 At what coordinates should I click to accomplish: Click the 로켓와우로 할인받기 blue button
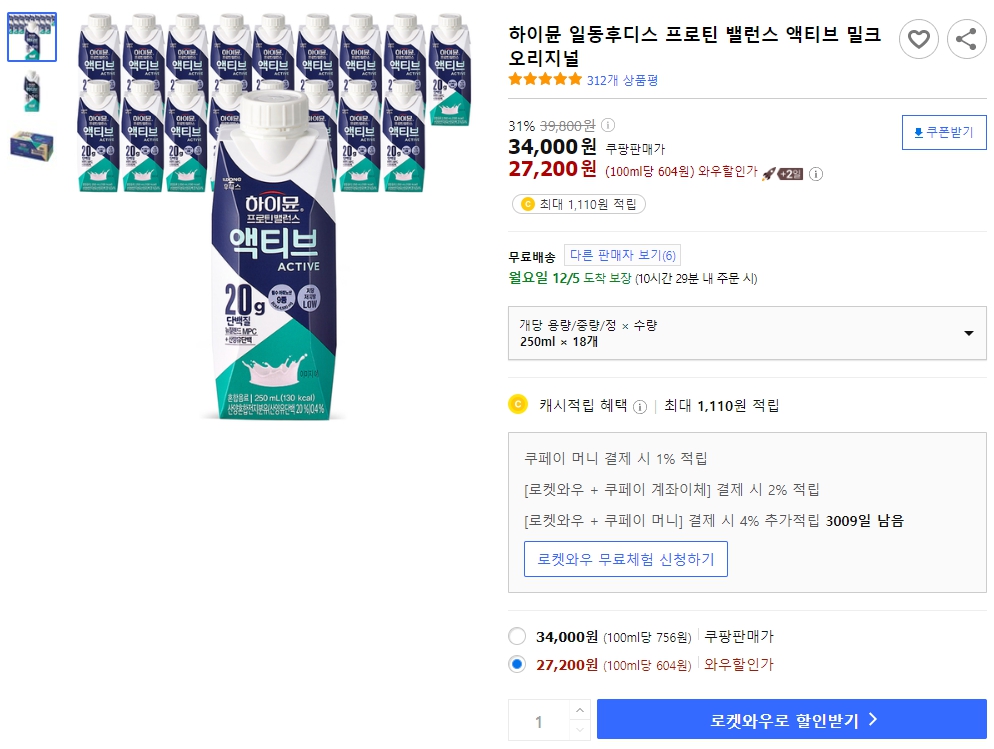pyautogui.click(x=794, y=720)
